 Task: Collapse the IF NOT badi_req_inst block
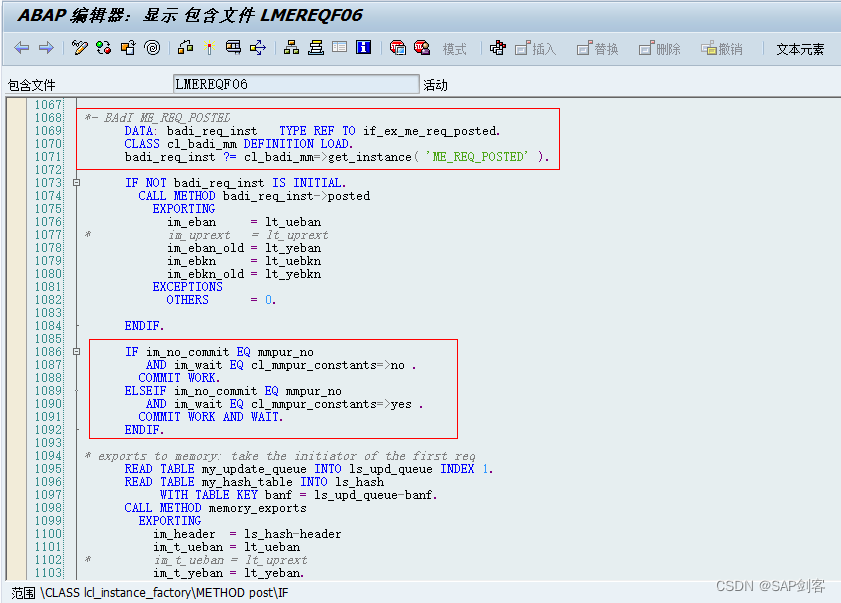75,181
